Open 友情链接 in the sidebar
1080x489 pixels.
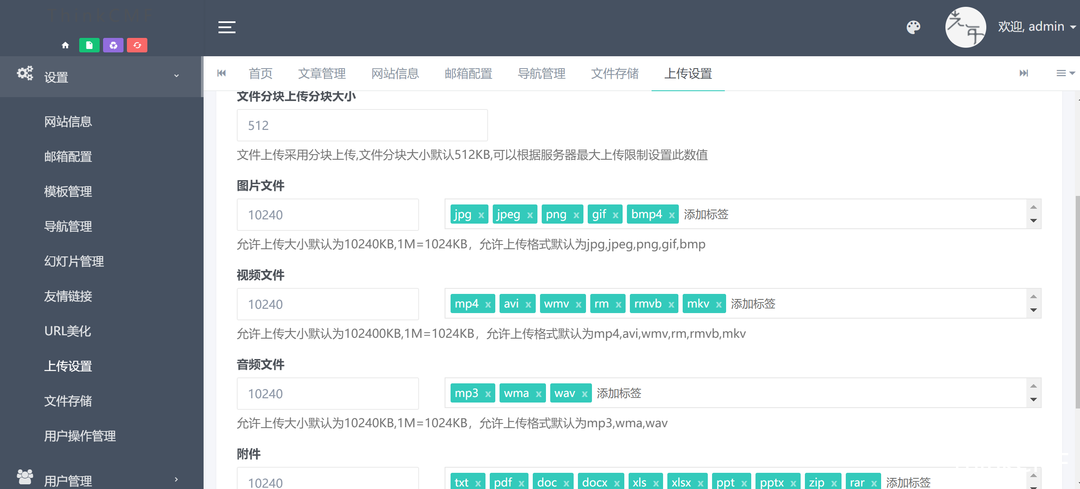coord(68,297)
